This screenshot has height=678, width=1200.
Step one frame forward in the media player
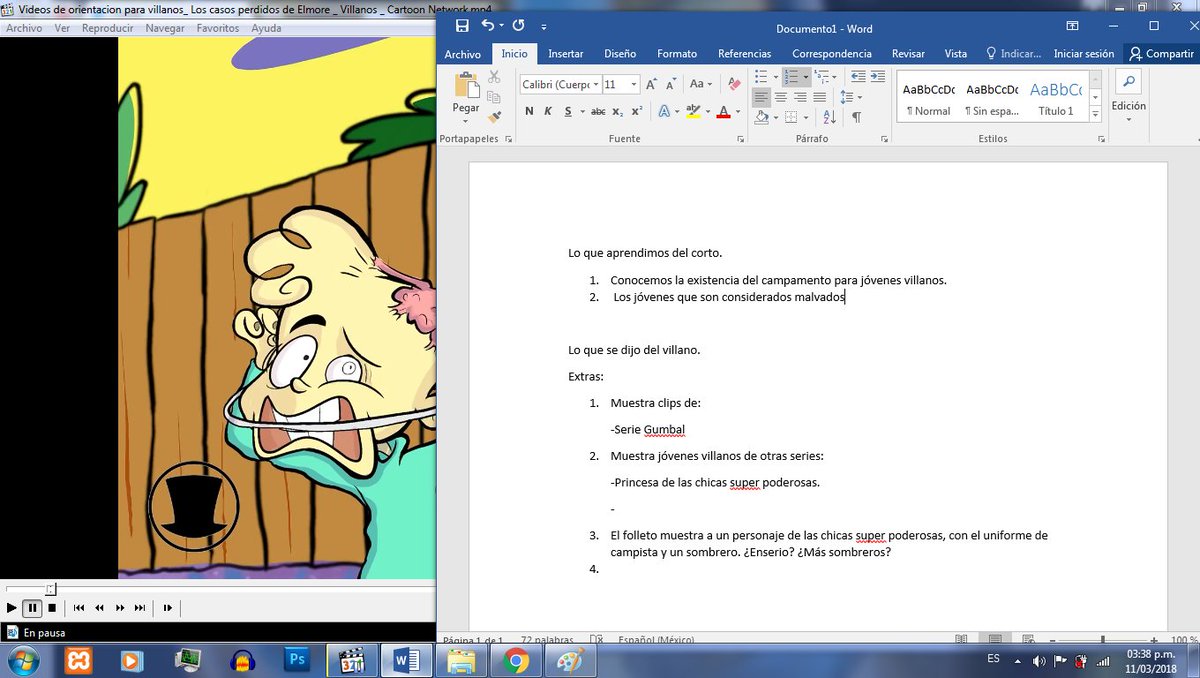click(x=168, y=607)
